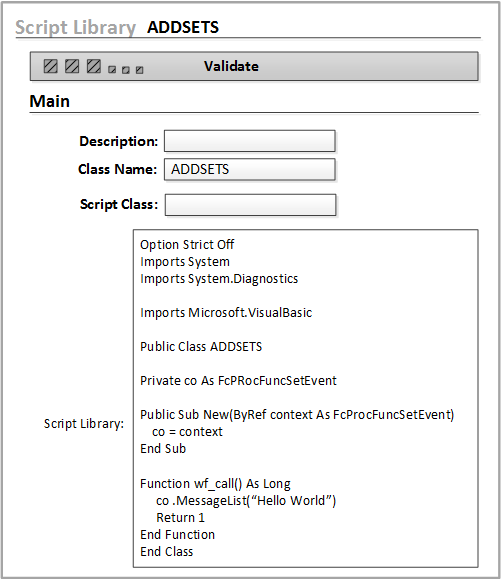The width and height of the screenshot is (501, 580).
Task: Click the first large hatched toolbar icon
Action: point(50,66)
